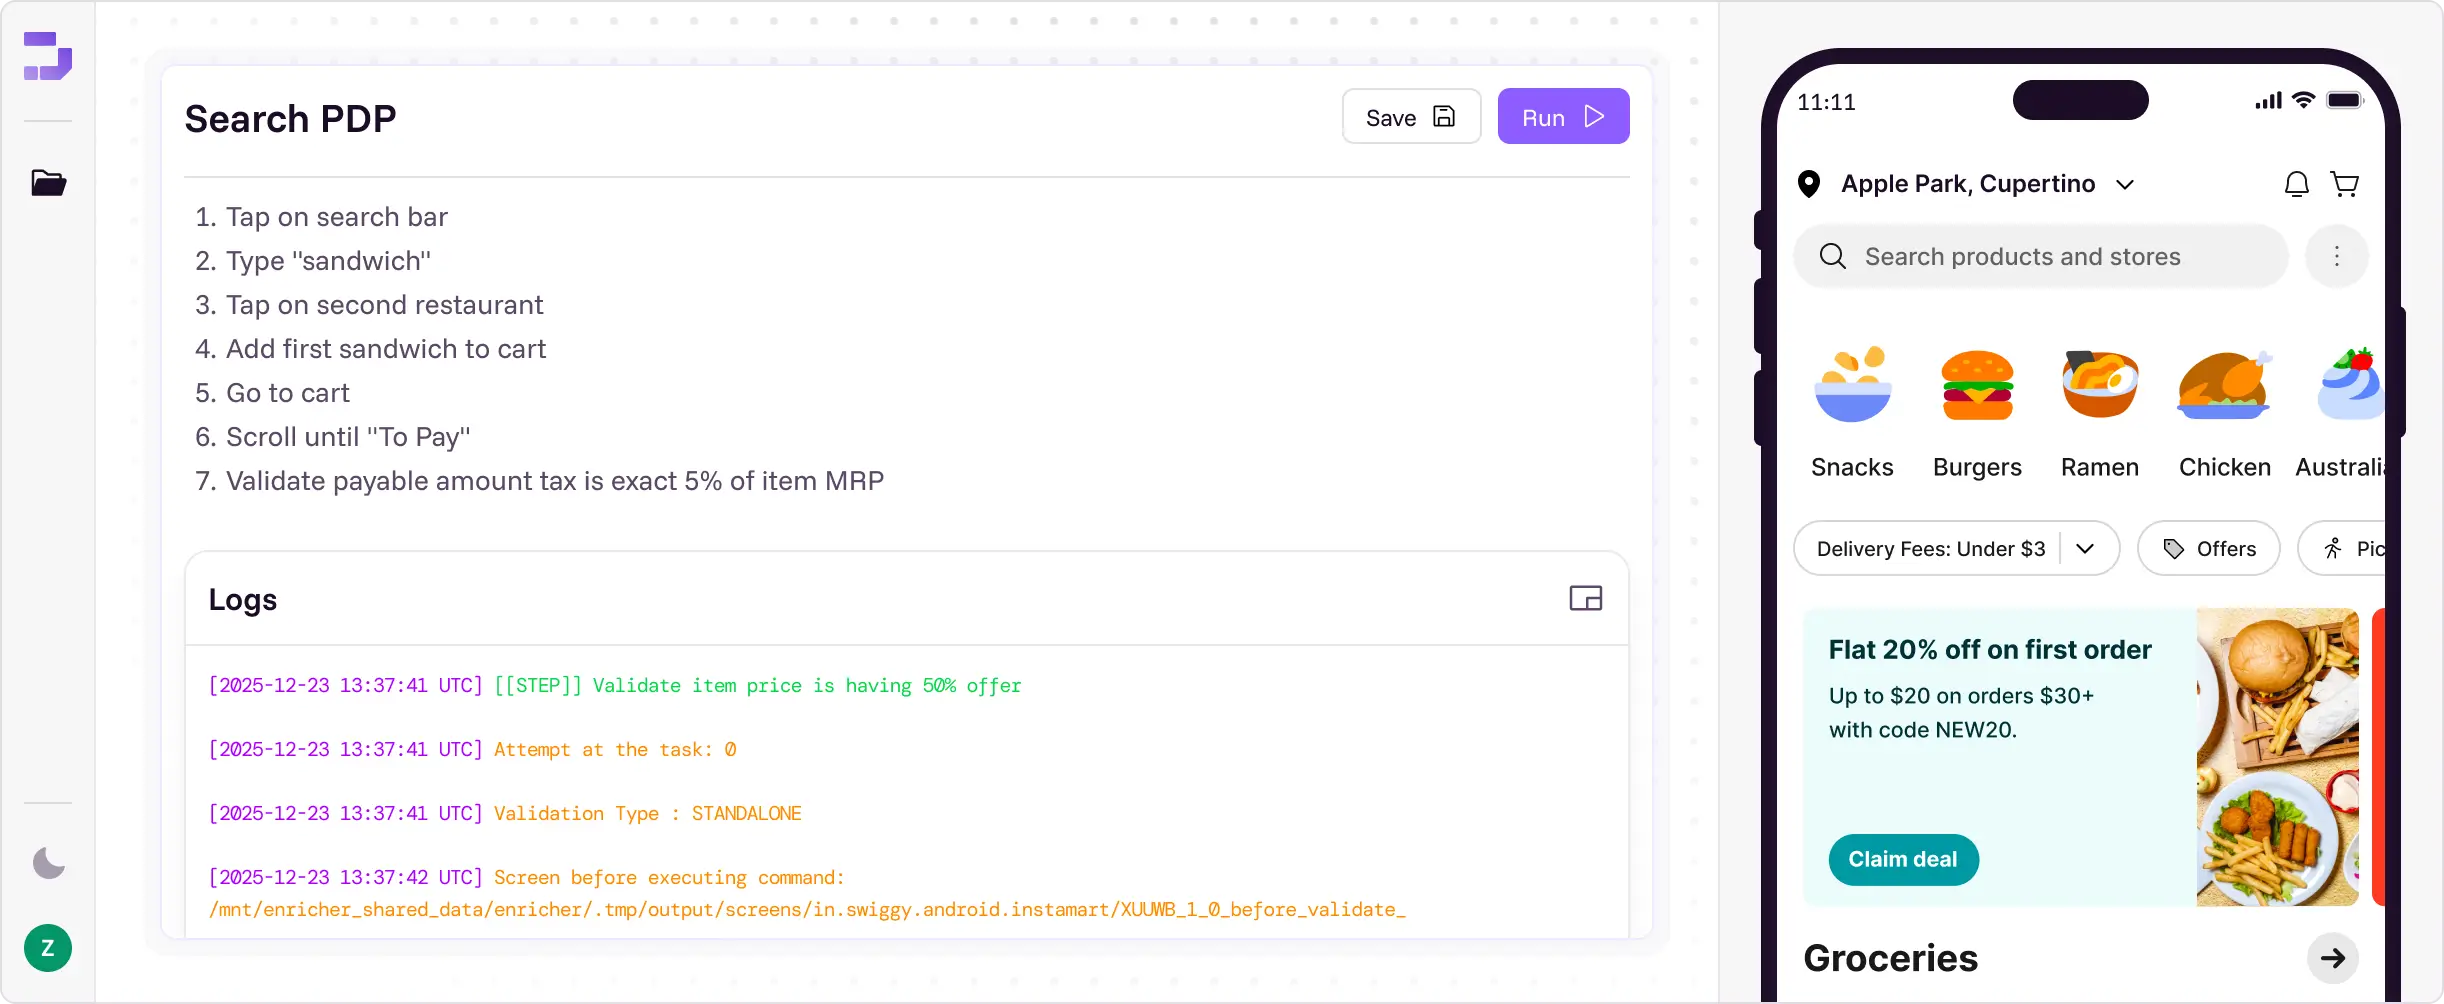
Task: Click the 'Flat 20% off on first order' headline
Action: pyautogui.click(x=1990, y=650)
